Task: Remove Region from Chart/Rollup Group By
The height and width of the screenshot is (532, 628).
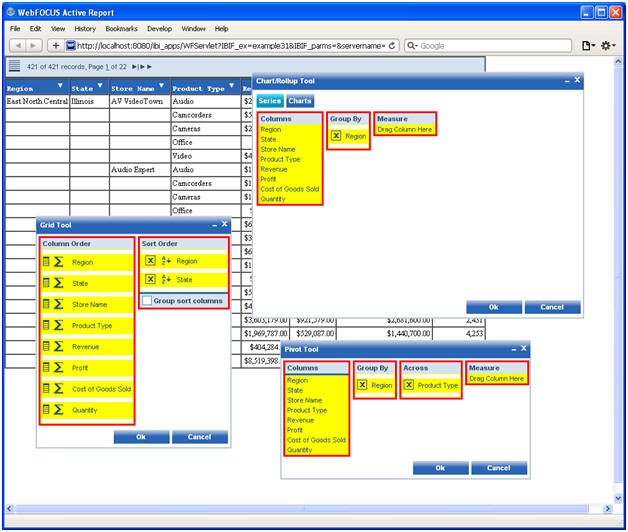Action: [x=336, y=136]
